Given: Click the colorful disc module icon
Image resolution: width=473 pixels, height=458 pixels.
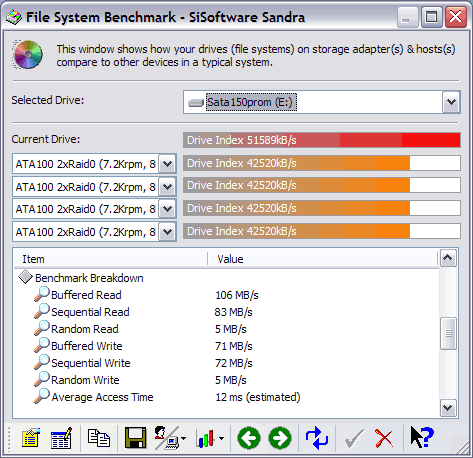Looking at the screenshot, I should click(x=28, y=54).
